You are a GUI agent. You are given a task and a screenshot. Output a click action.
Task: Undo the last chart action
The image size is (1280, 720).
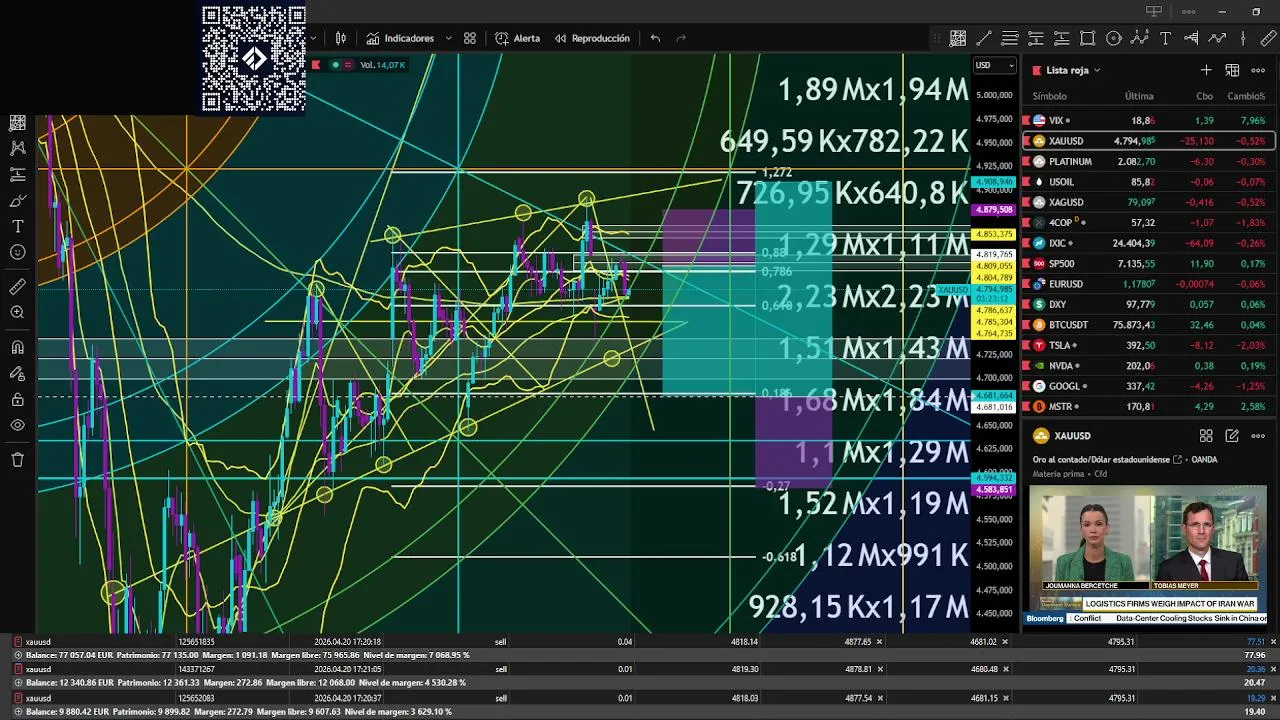pos(655,38)
